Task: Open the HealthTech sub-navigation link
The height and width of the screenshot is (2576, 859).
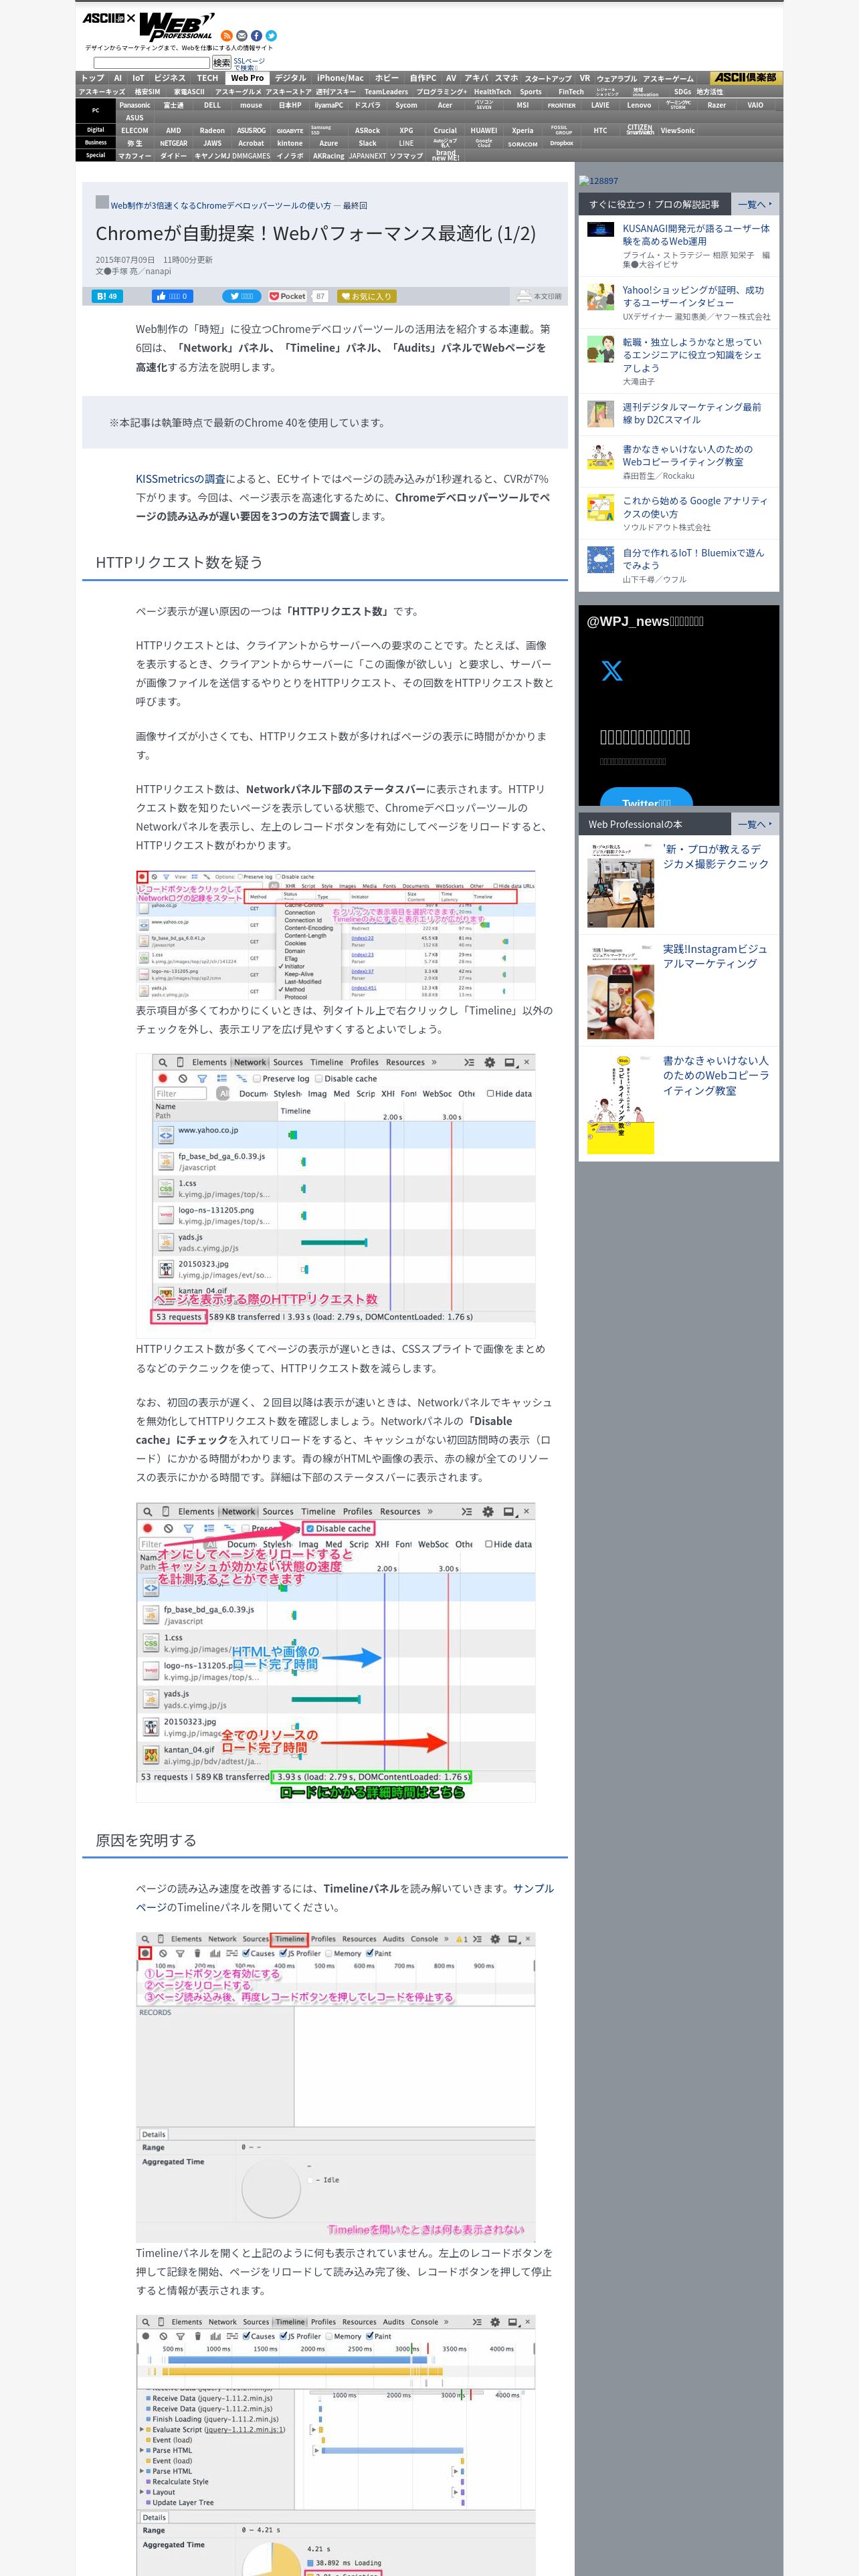Action: [x=492, y=92]
